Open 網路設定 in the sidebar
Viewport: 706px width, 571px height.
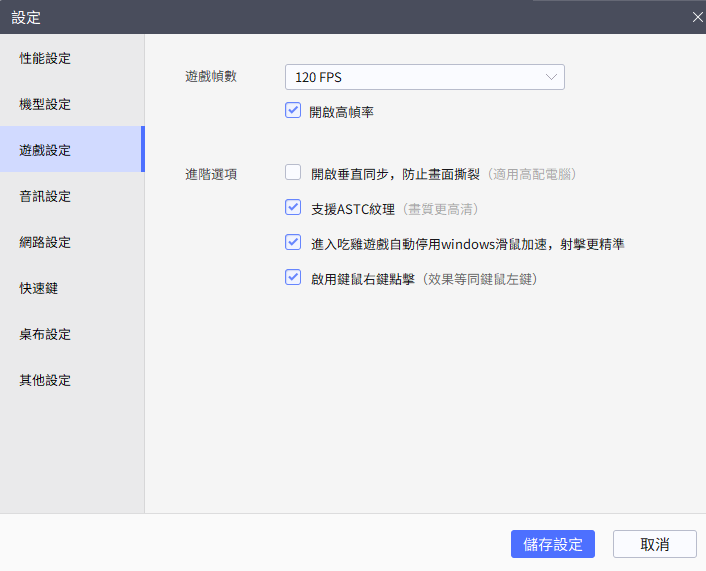[46, 242]
